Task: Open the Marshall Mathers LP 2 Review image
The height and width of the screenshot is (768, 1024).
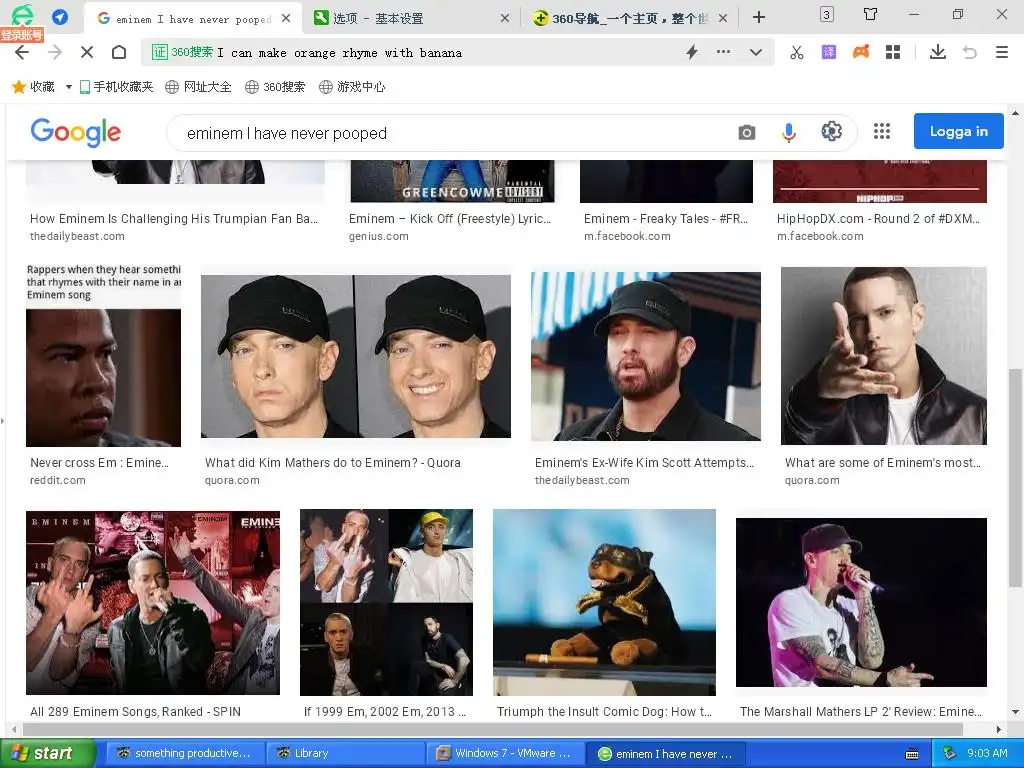Action: point(861,602)
